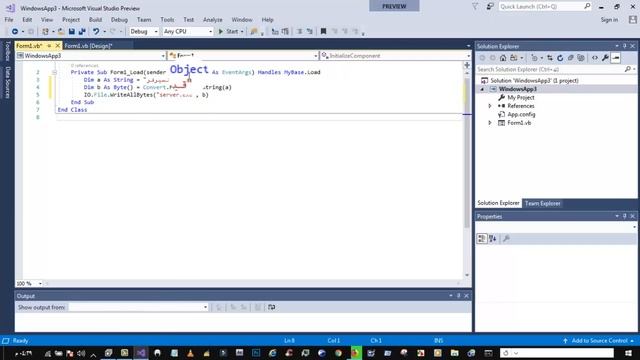Toggle Word Wrap in Output panel
The image size is (640, 360).
[271, 307]
